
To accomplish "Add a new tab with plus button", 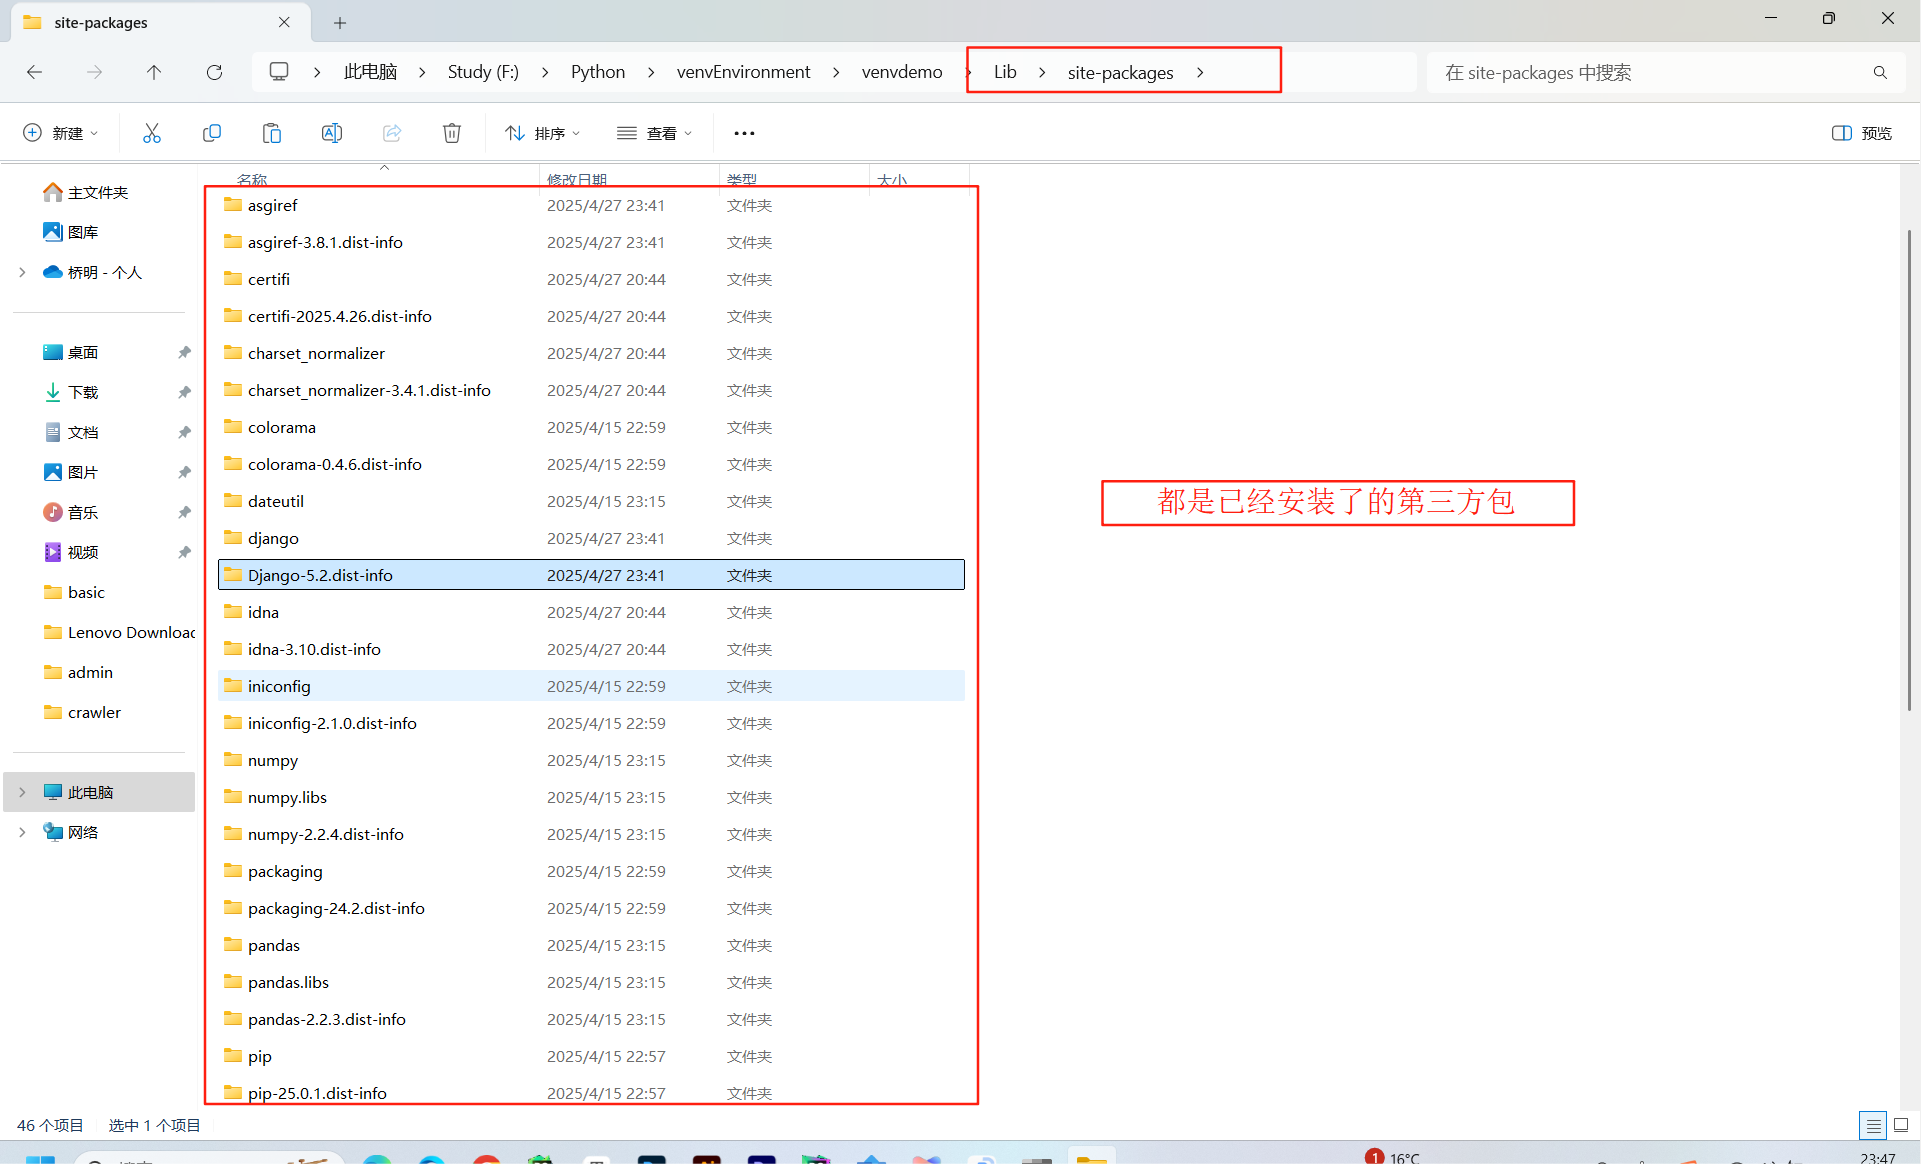I will pyautogui.click(x=340, y=22).
